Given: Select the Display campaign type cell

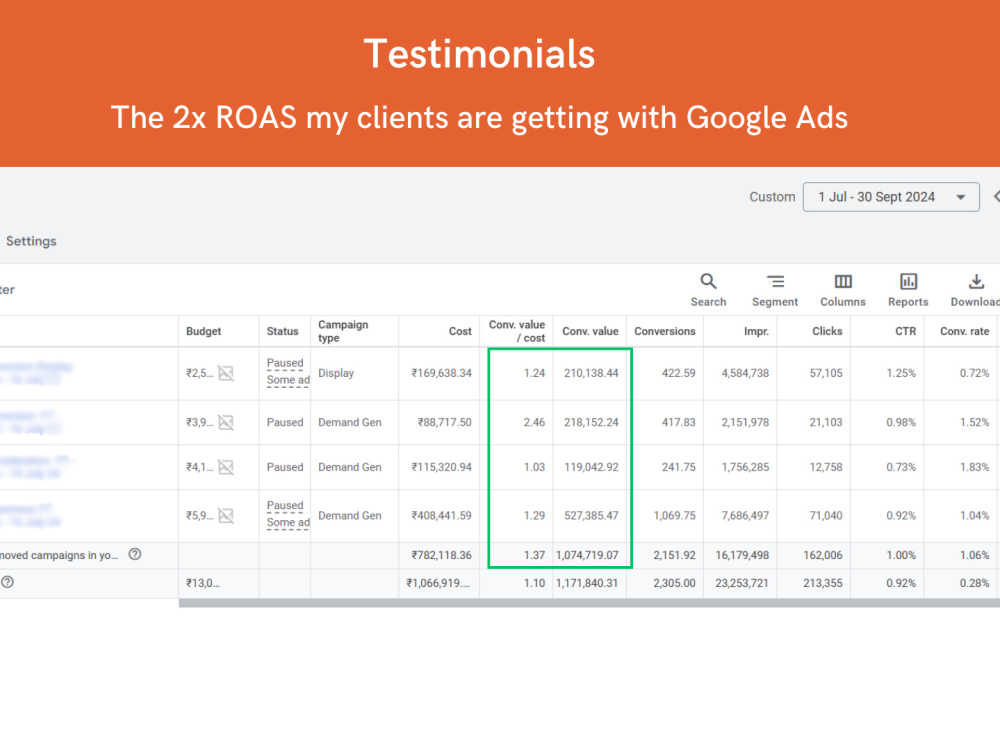Looking at the screenshot, I should click(336, 373).
